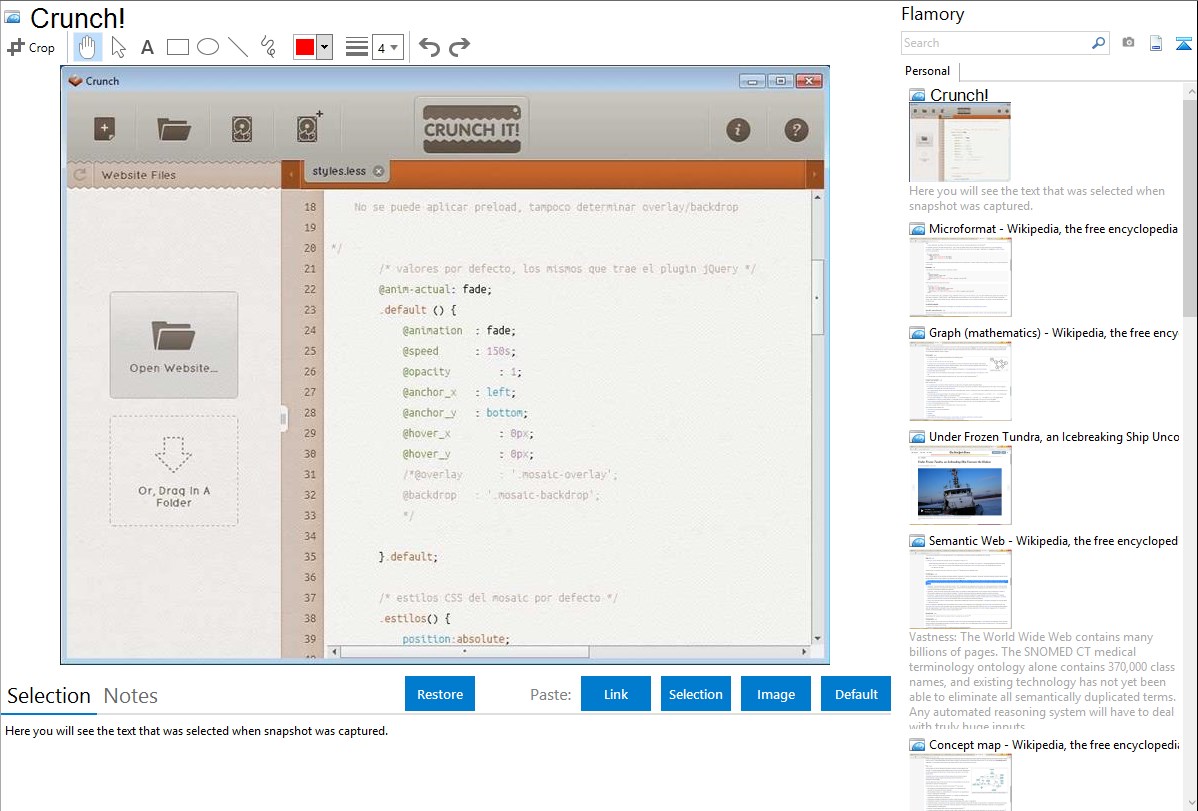Click the Flamory Search field
The image size is (1198, 811).
[x=996, y=43]
